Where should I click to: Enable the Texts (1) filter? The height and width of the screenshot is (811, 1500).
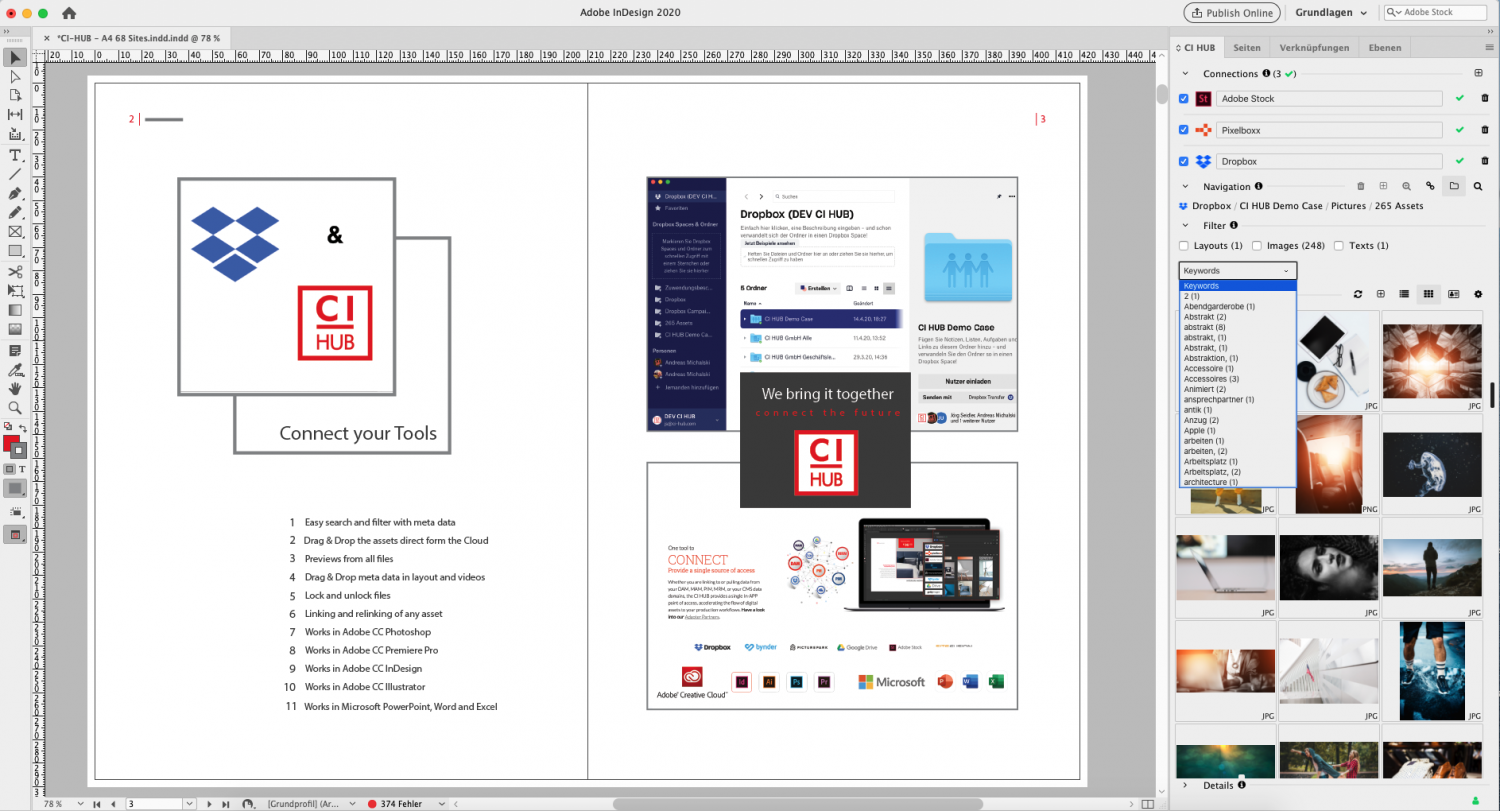pyautogui.click(x=1339, y=246)
